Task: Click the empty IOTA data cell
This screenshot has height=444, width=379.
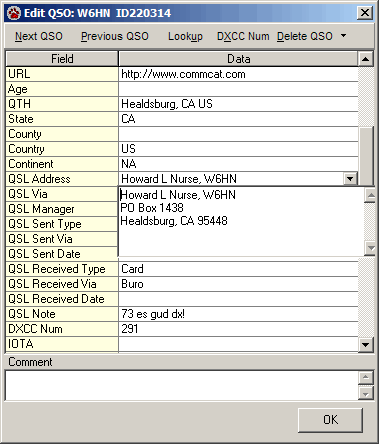Action: tap(238, 344)
